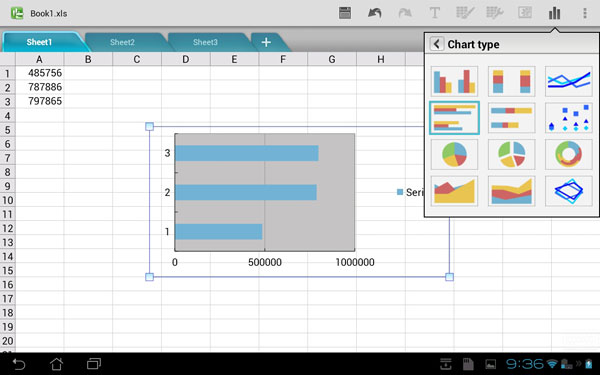
Task: Tap the chart bar icon in toolbar
Action: click(554, 13)
